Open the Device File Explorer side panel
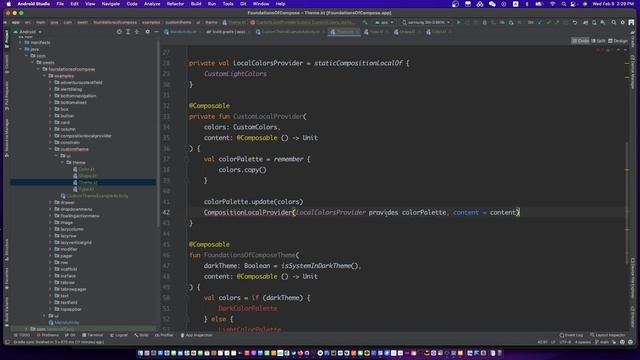The image size is (640, 360). pos(632,279)
